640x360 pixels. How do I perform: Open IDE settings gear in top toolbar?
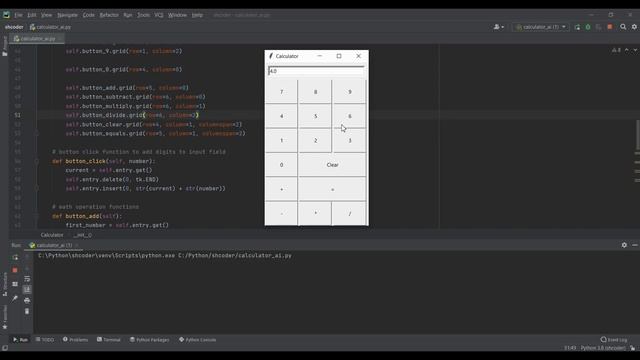634,27
